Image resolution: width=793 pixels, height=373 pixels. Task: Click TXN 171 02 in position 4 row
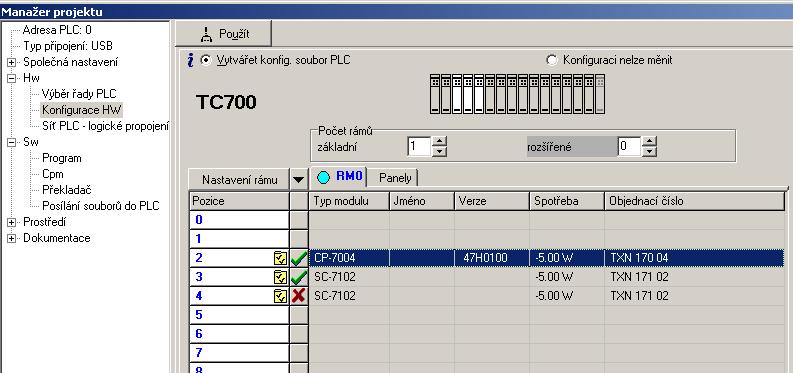point(694,296)
